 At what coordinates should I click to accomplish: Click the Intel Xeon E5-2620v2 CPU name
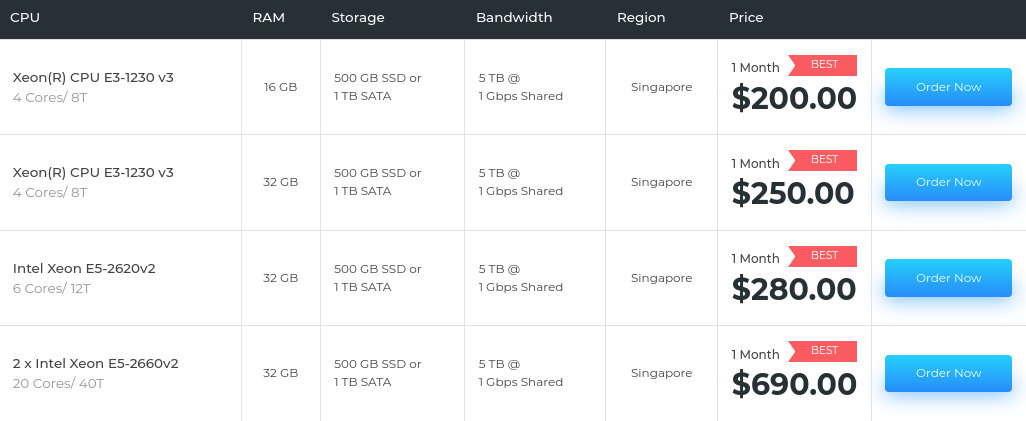(x=84, y=268)
